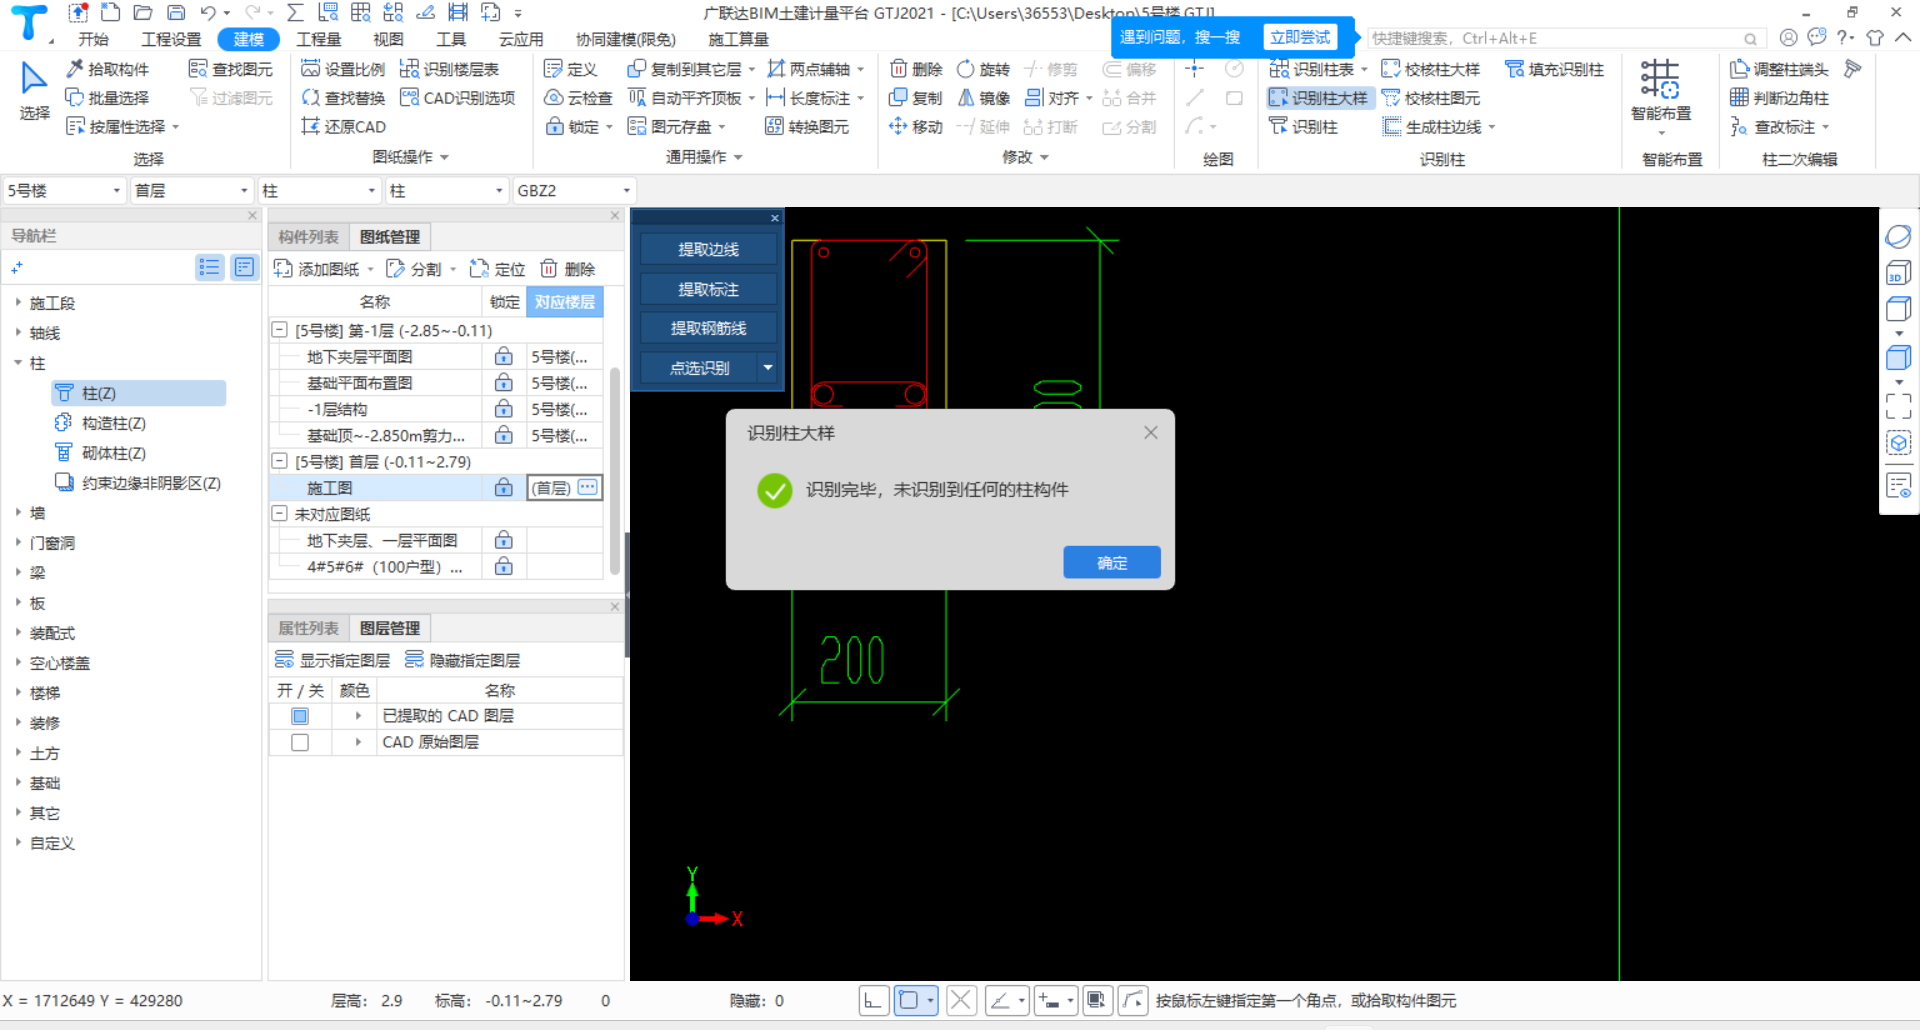Click the 设置比例 set scale tool
This screenshot has height=1030, width=1920.
[343, 69]
